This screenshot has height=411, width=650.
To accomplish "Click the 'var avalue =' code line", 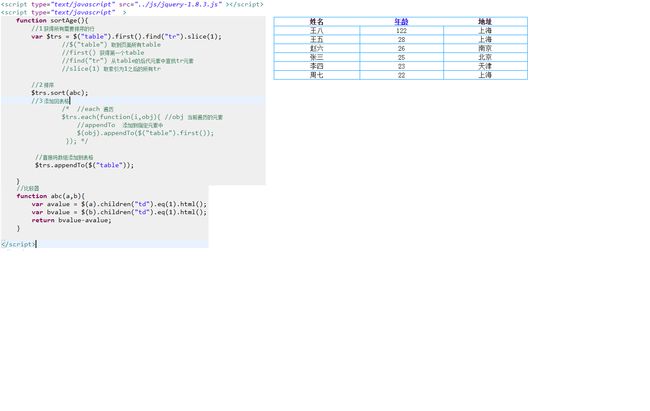I will point(119,204).
